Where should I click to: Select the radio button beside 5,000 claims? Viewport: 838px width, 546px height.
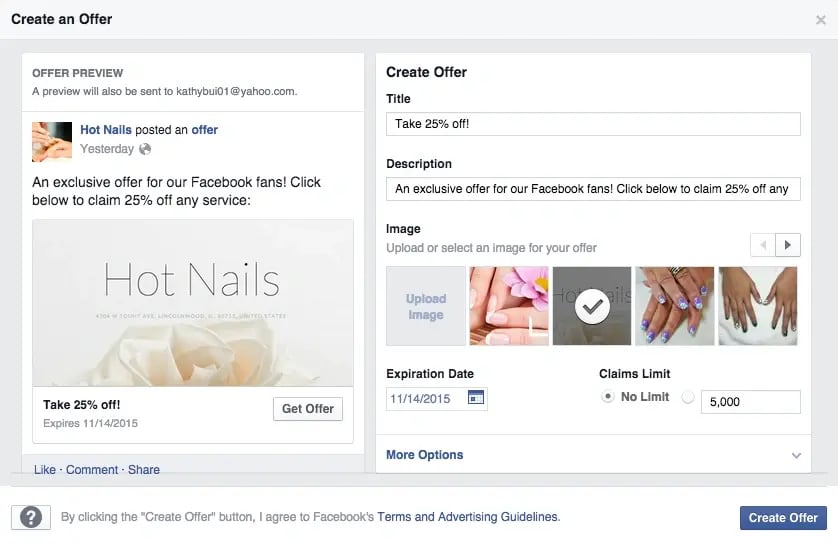pyautogui.click(x=688, y=397)
